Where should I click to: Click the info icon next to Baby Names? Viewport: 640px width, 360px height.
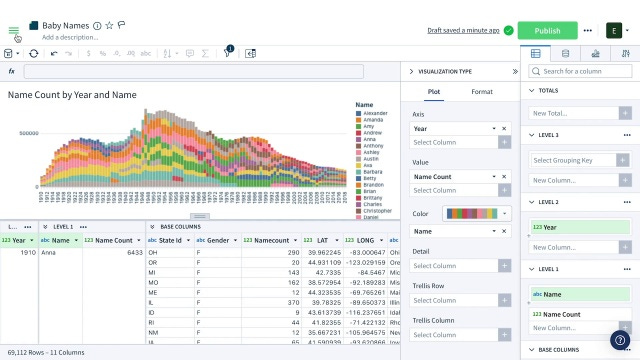97,26
